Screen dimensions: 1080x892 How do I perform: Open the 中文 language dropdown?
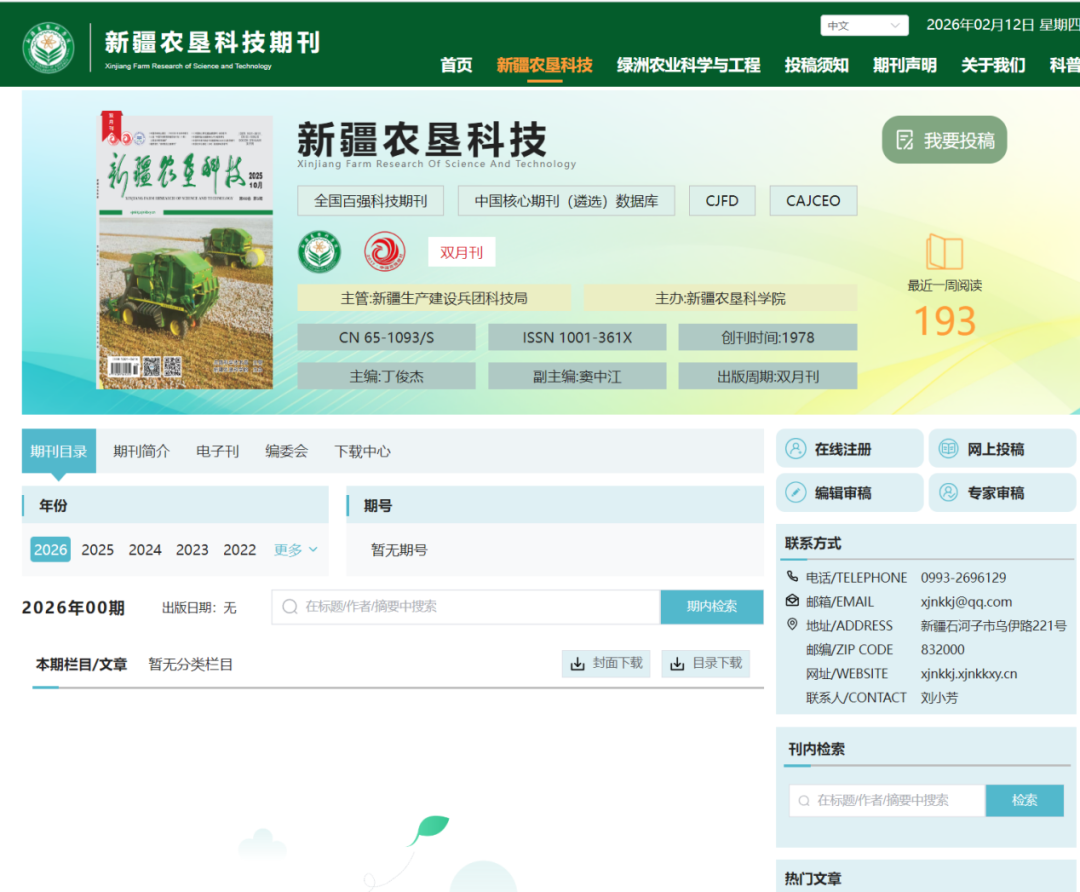tap(863, 24)
